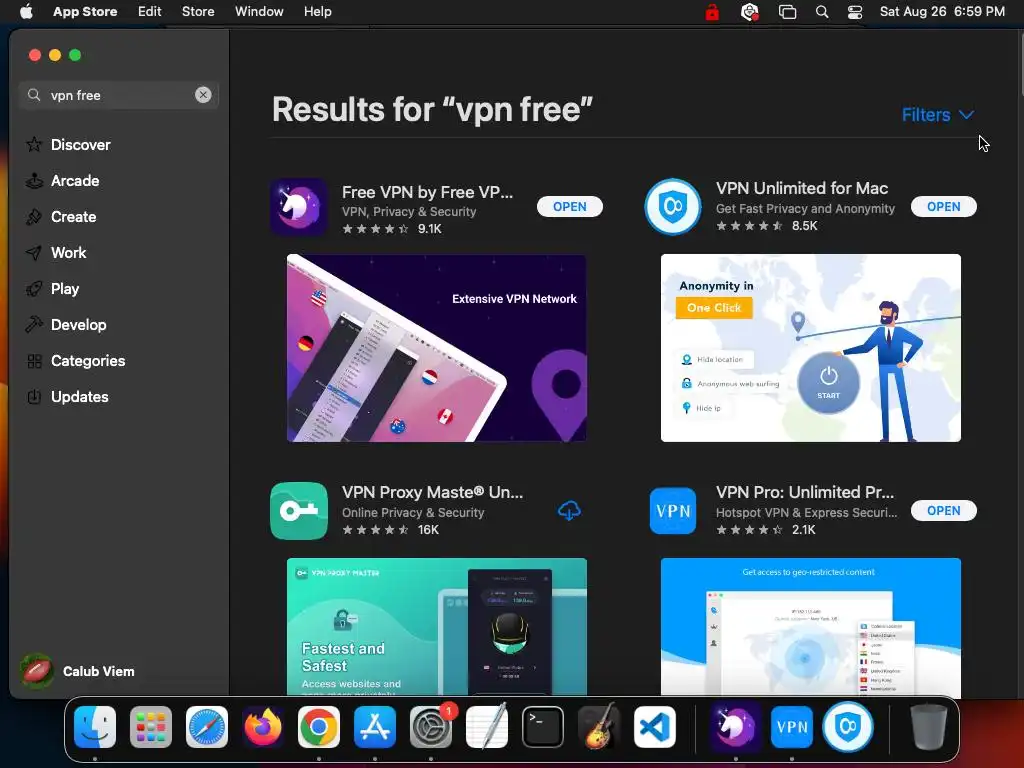View geo-restricted content screenshot preview
Viewport: 1024px width, 768px height.
[x=810, y=627]
